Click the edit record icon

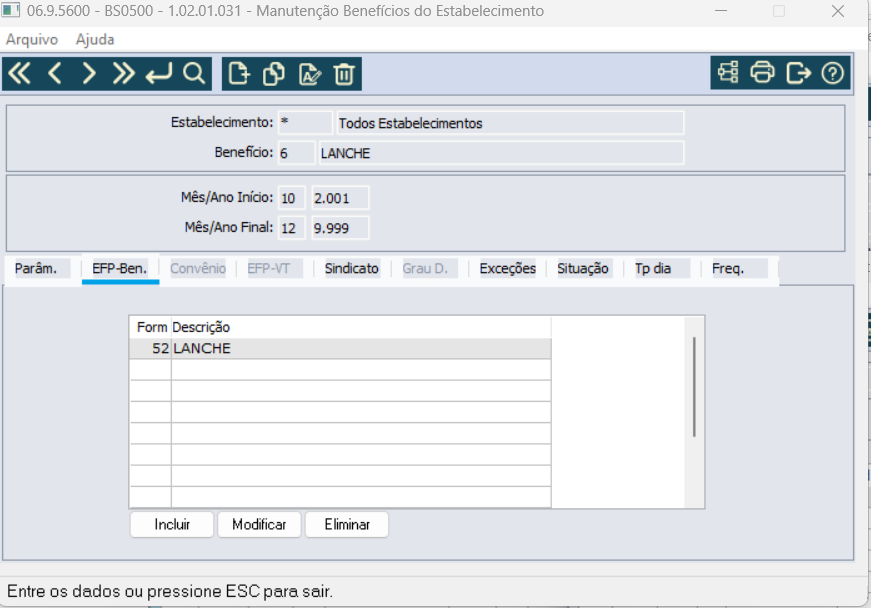[309, 73]
